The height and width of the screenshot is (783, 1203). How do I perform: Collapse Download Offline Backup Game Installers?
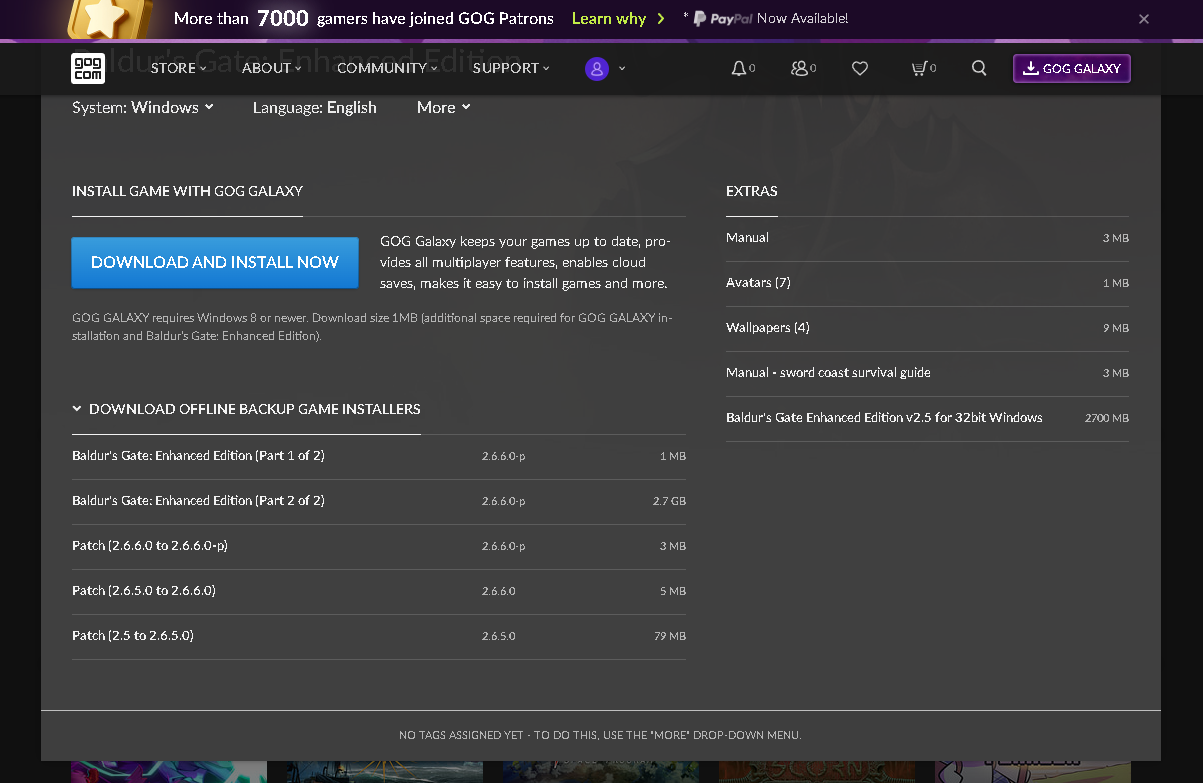click(246, 409)
